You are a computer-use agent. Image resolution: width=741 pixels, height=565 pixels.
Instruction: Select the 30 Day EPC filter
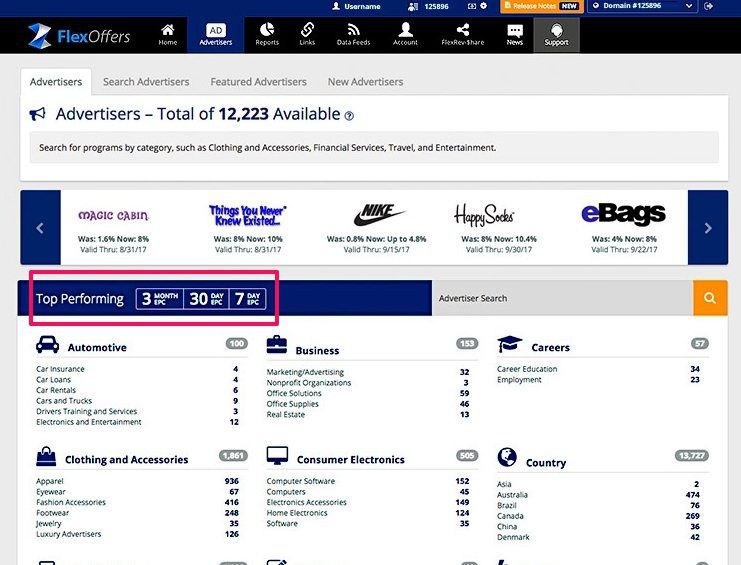[207, 298]
